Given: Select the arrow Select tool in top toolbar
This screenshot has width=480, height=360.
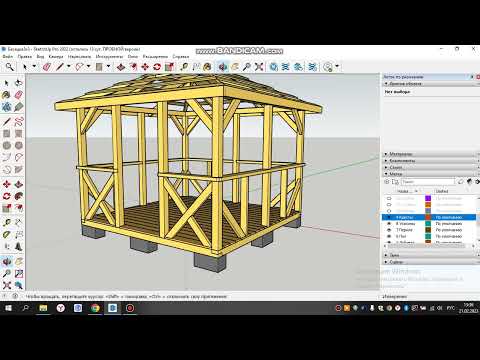Looking at the screenshot, I should pos(25,67).
